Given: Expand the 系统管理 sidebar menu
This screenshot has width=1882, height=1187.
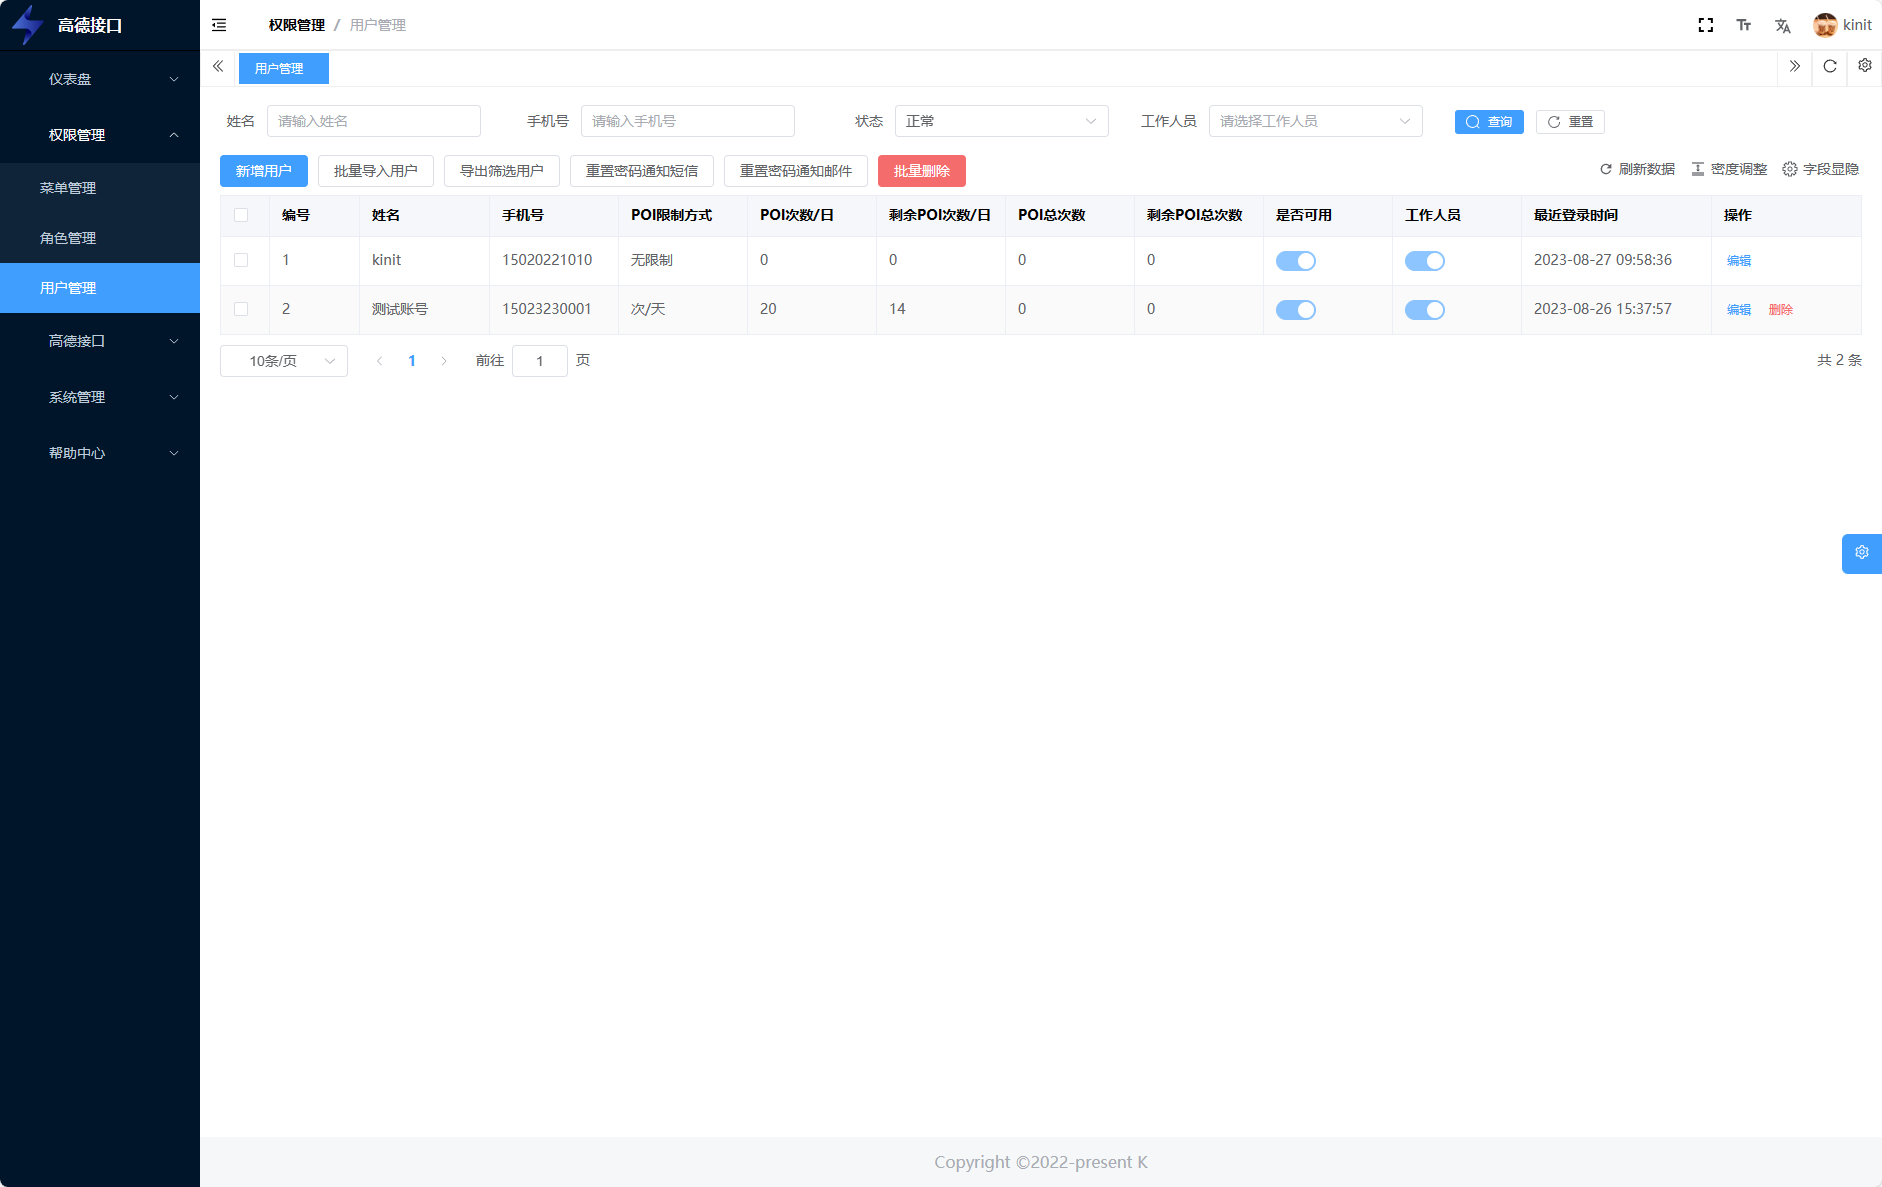Looking at the screenshot, I should tap(100, 397).
